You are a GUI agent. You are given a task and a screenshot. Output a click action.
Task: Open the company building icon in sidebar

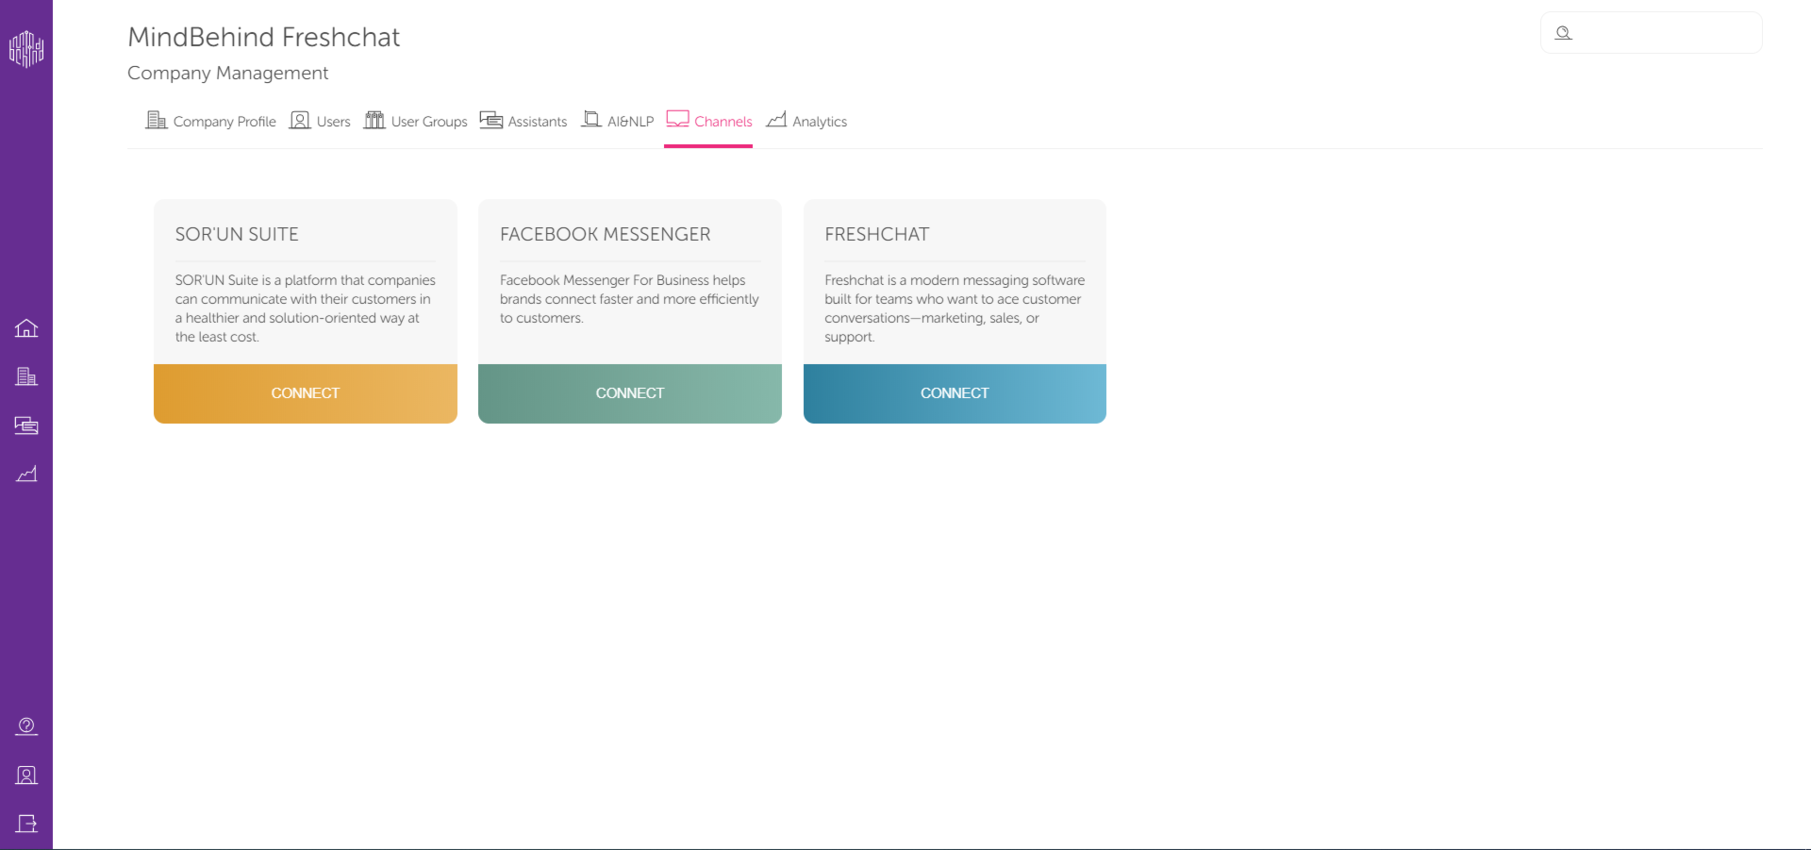point(26,377)
